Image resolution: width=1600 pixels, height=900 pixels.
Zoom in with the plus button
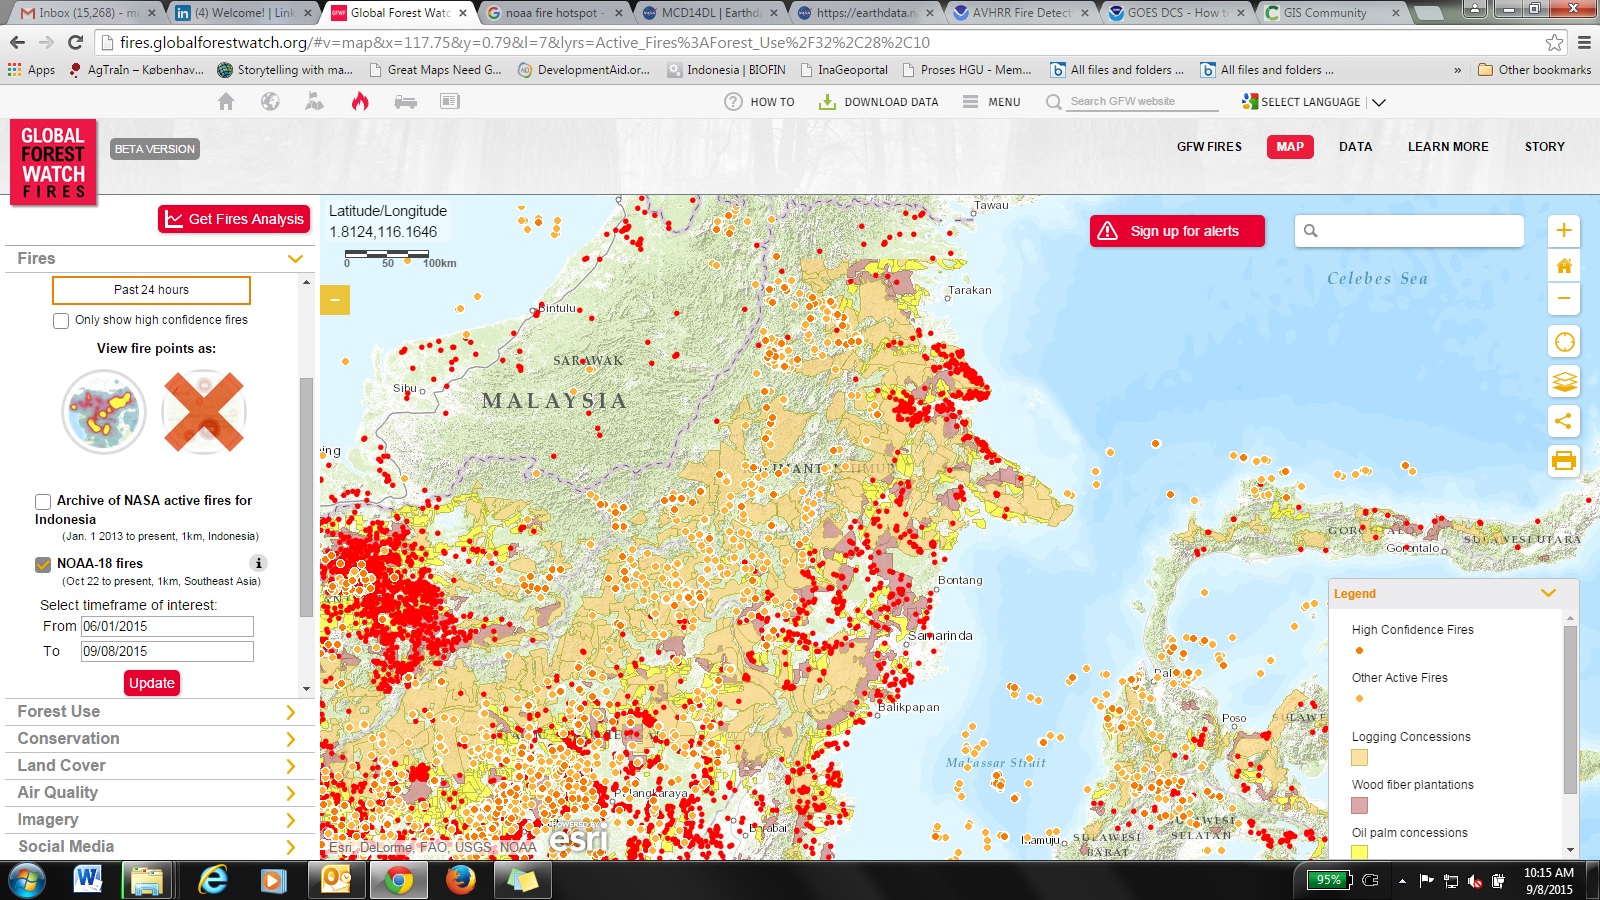[1564, 231]
